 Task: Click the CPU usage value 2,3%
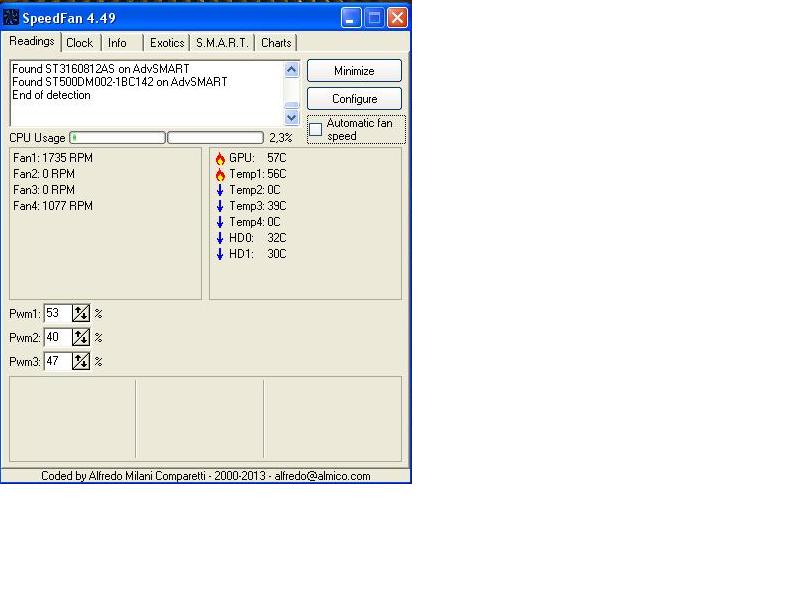pyautogui.click(x=281, y=138)
